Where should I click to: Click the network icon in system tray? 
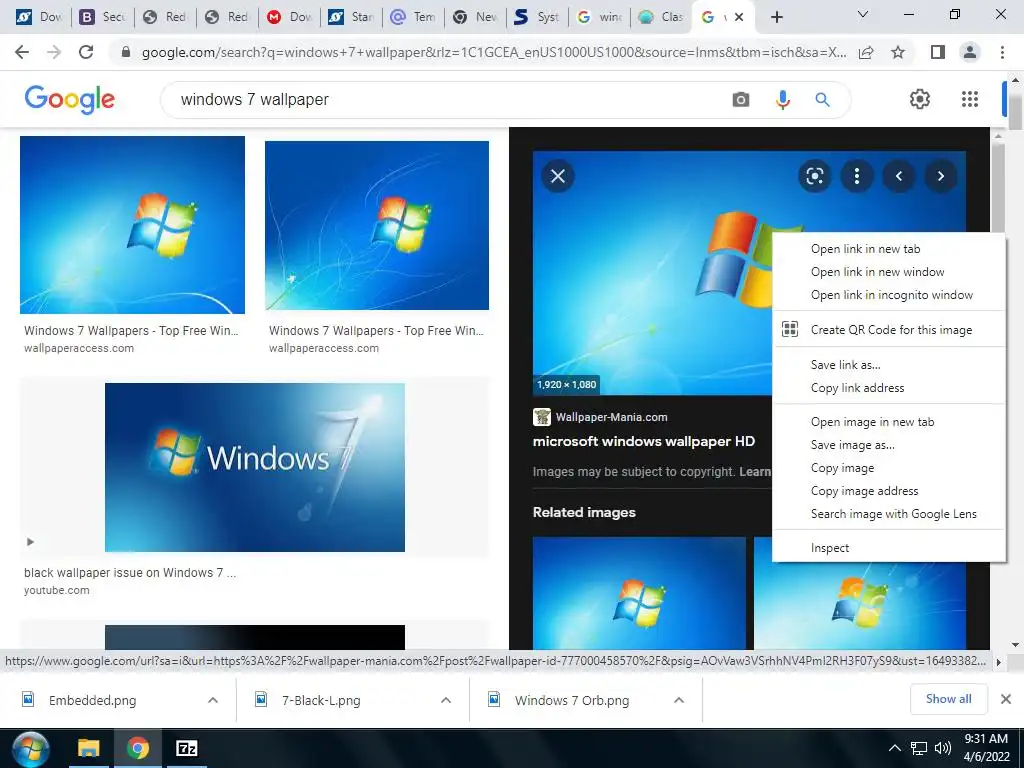(x=919, y=748)
